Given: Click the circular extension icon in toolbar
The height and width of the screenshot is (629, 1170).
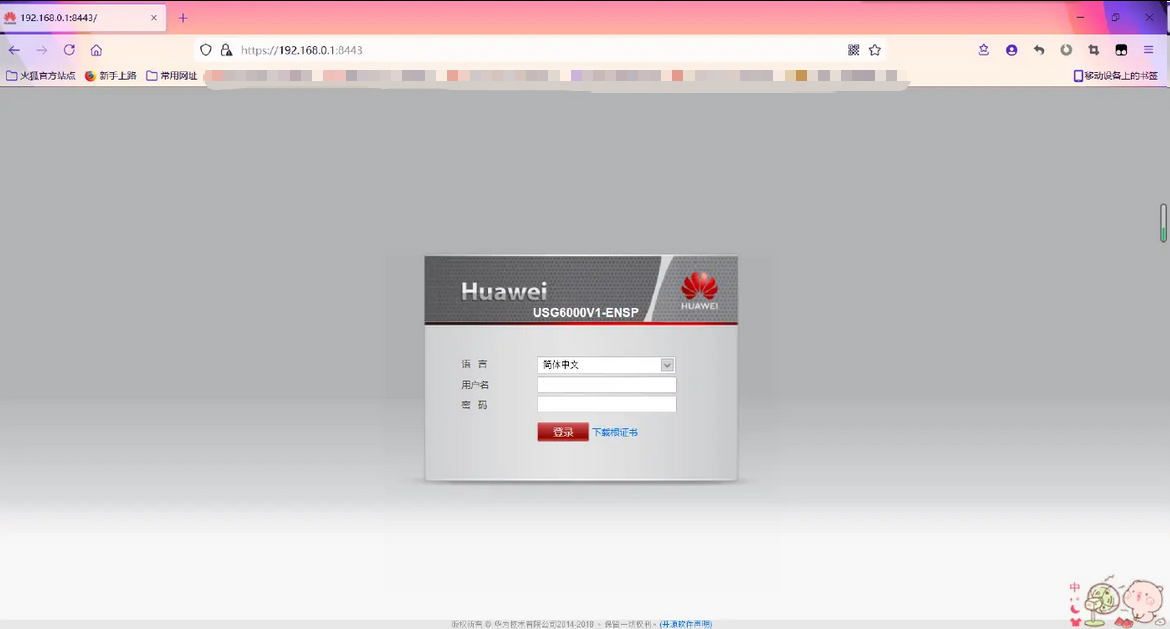Looking at the screenshot, I should coord(1066,50).
